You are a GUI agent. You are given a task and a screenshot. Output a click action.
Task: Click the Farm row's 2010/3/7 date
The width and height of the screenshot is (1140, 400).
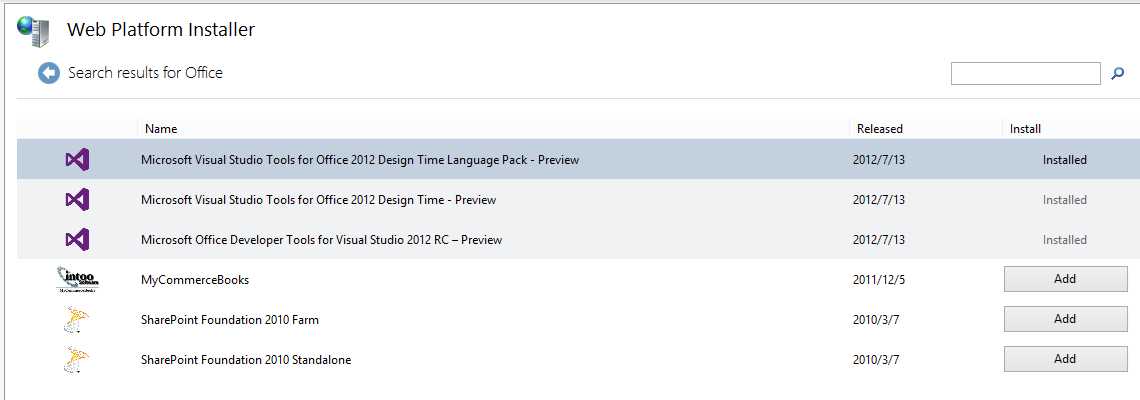[x=876, y=319]
